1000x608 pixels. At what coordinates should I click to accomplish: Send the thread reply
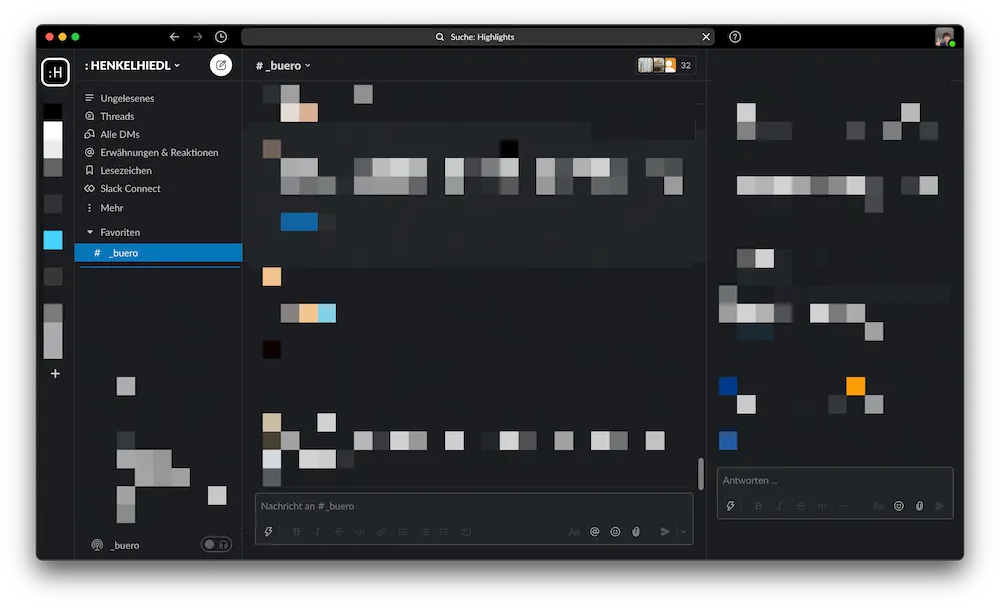(x=940, y=506)
